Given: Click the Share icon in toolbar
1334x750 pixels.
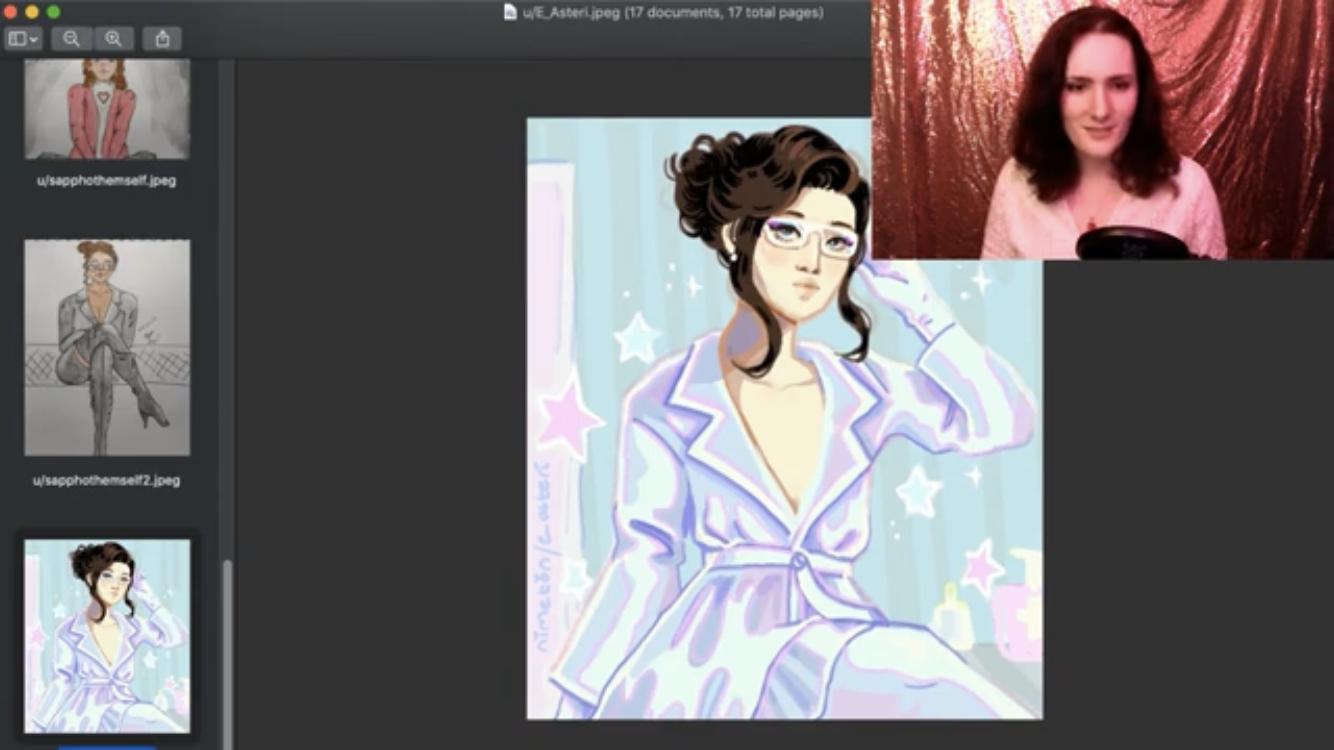Looking at the screenshot, I should (x=162, y=39).
